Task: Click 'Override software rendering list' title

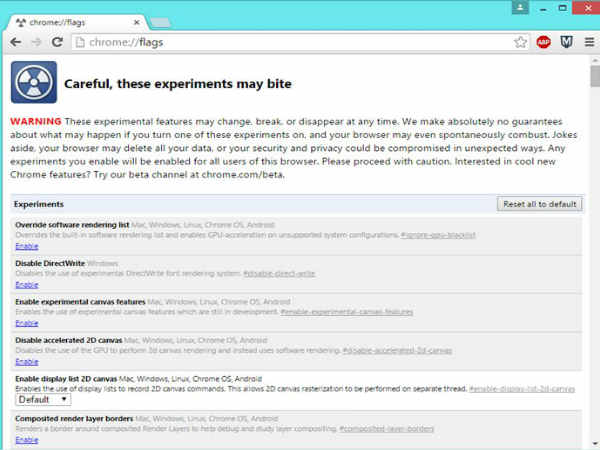Action: [72, 225]
